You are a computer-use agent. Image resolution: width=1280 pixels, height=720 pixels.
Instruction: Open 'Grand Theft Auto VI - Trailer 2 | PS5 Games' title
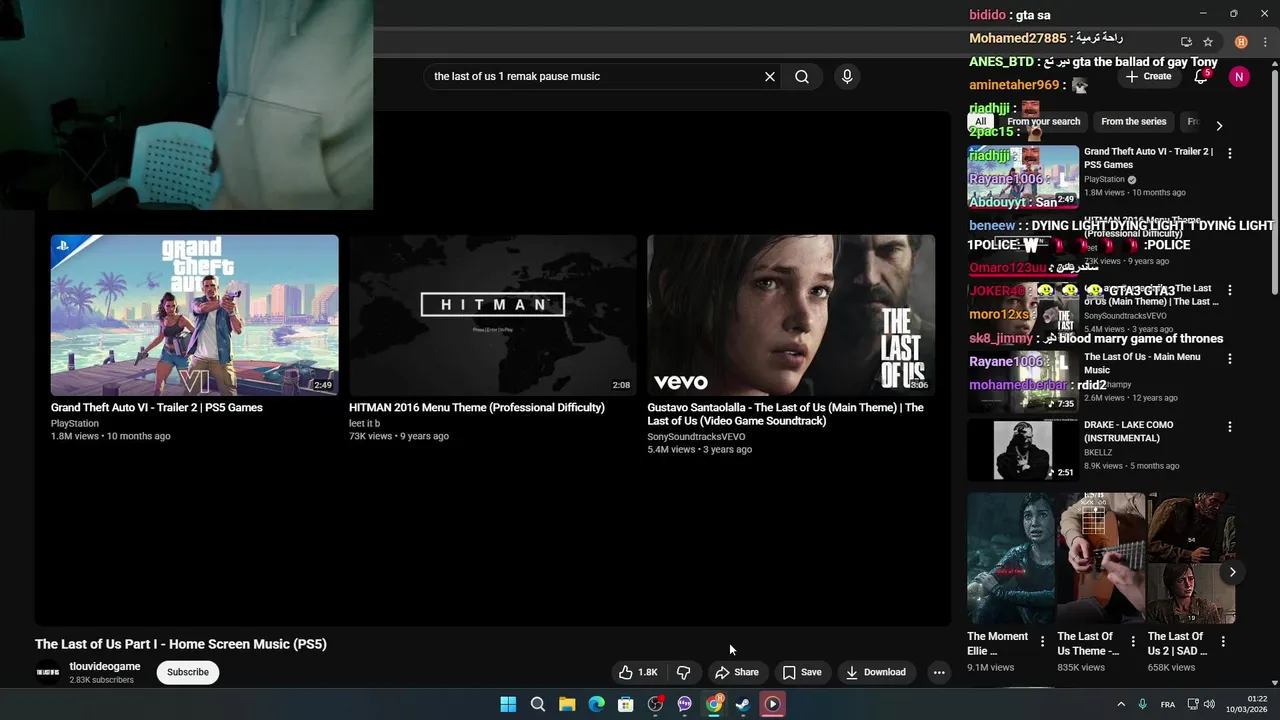(157, 408)
